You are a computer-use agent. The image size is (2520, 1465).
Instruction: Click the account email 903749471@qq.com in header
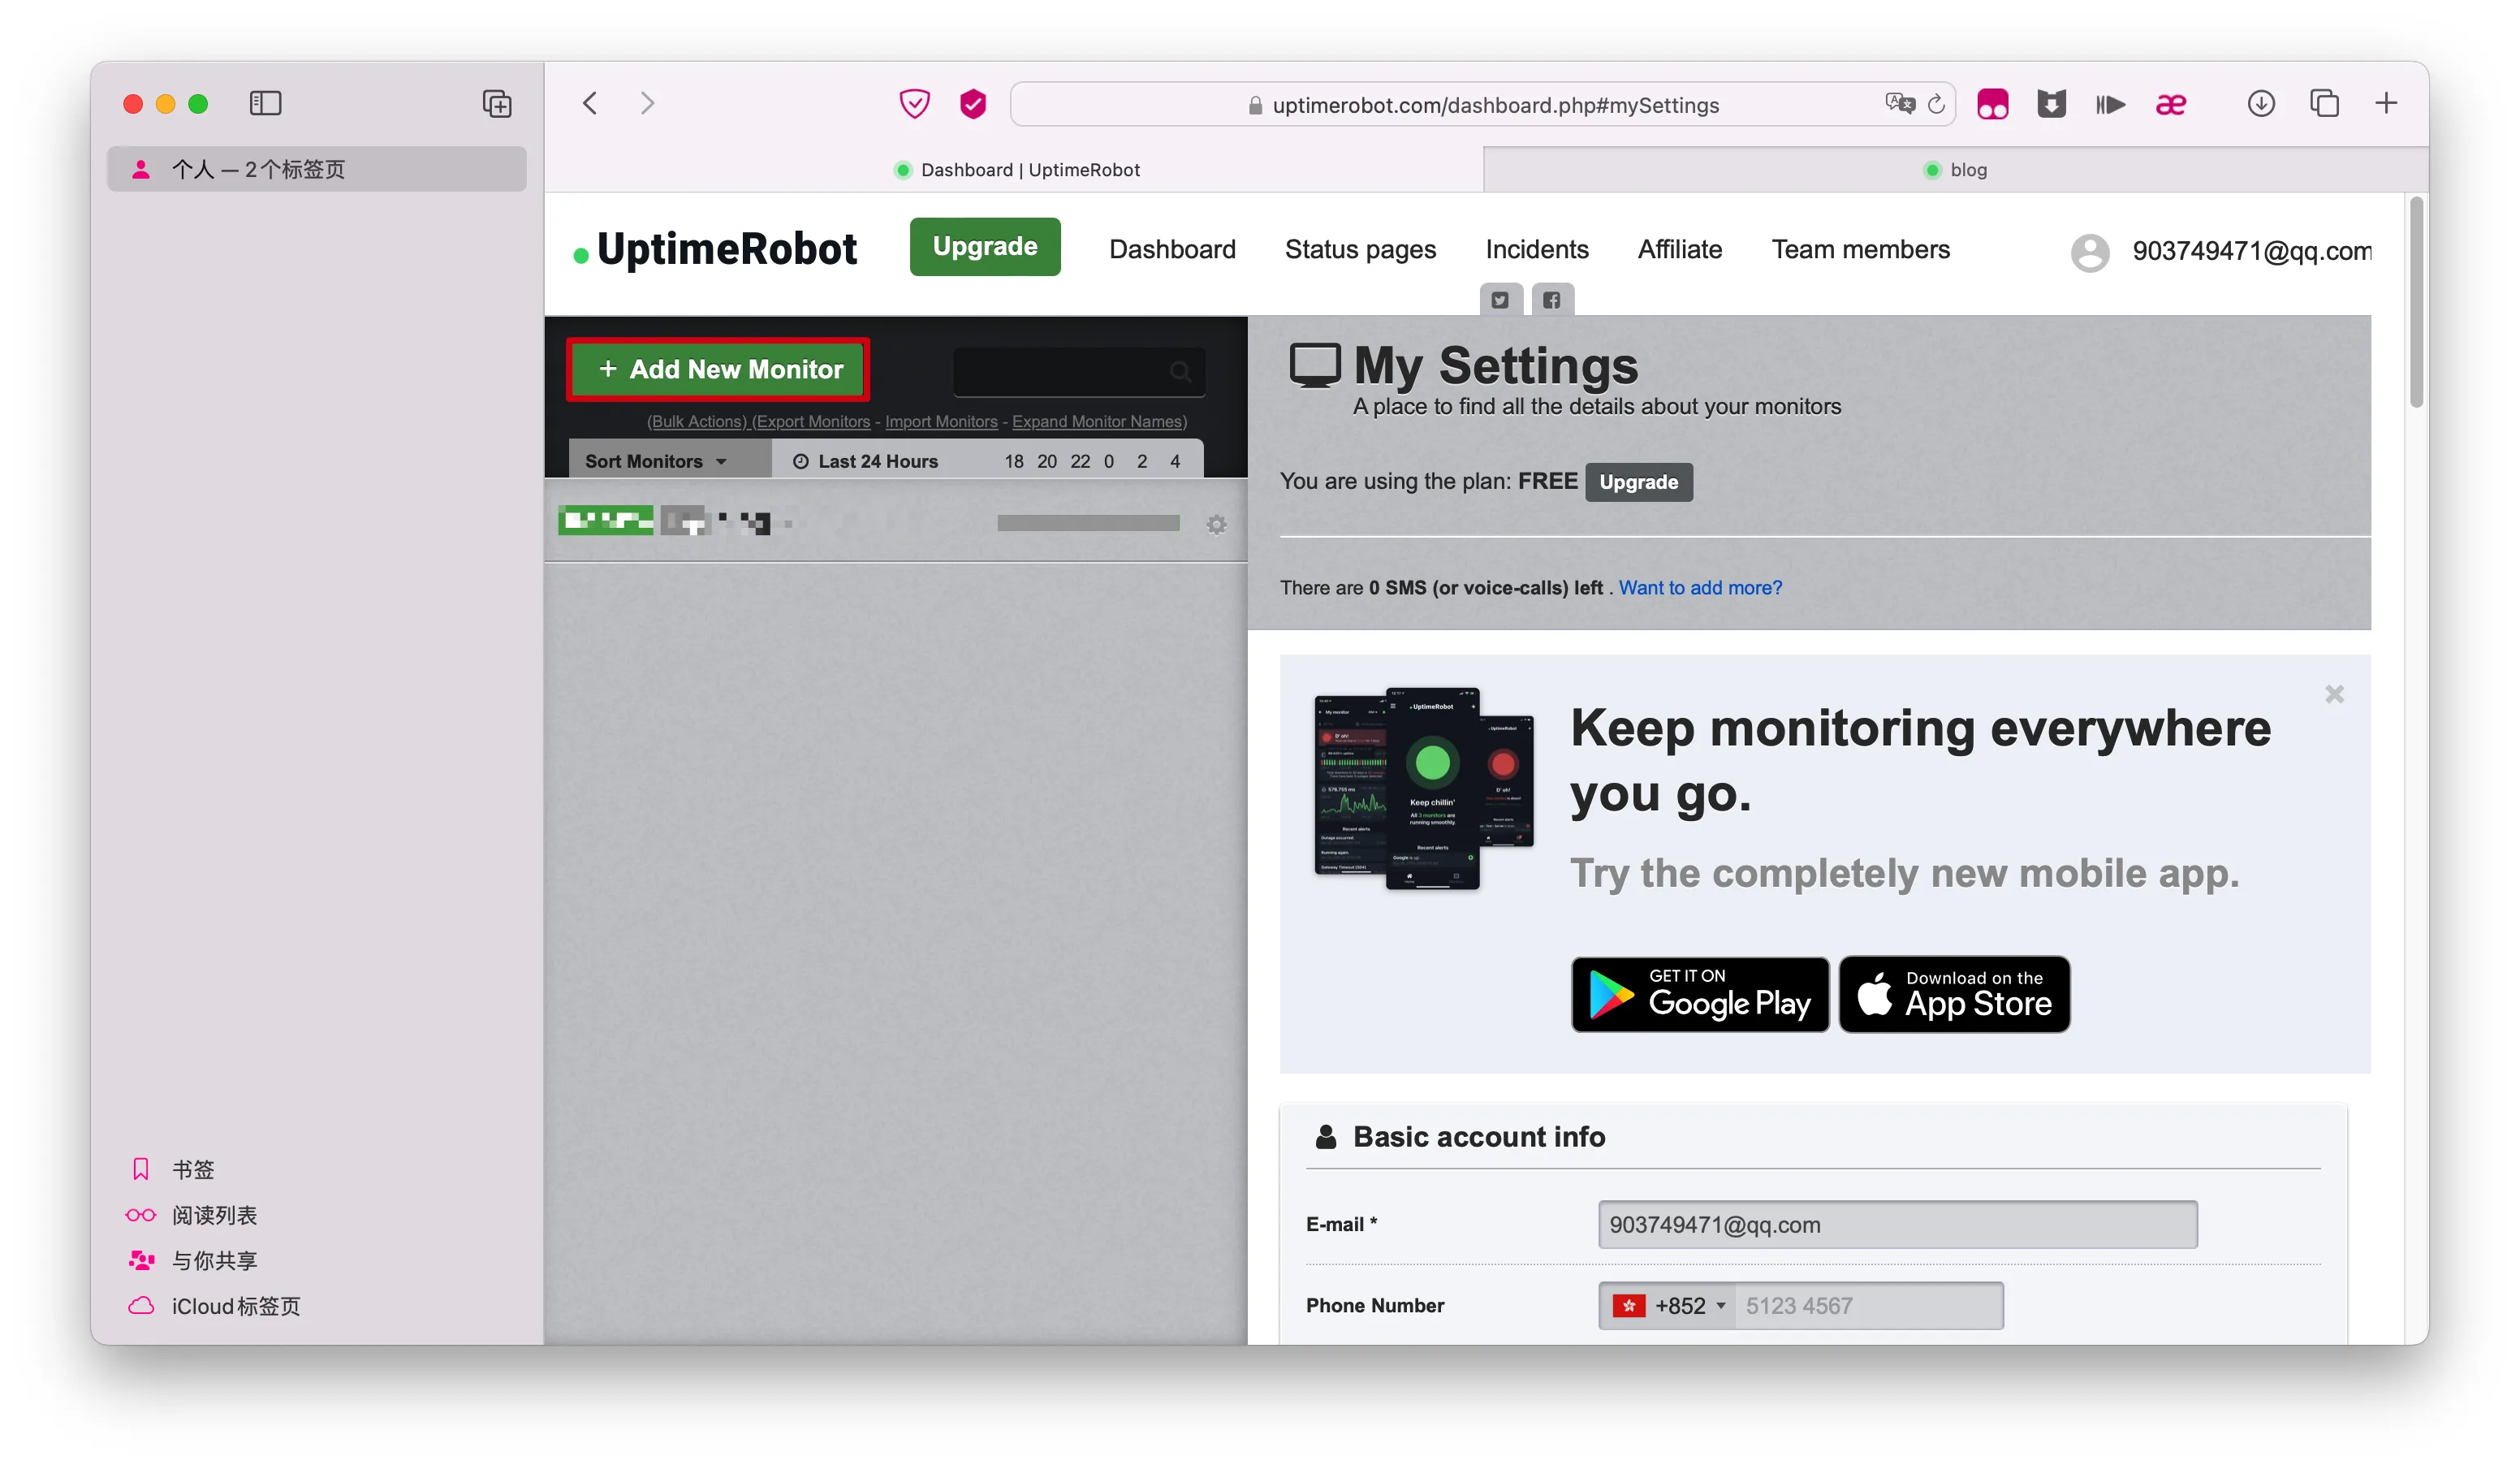pos(2251,251)
